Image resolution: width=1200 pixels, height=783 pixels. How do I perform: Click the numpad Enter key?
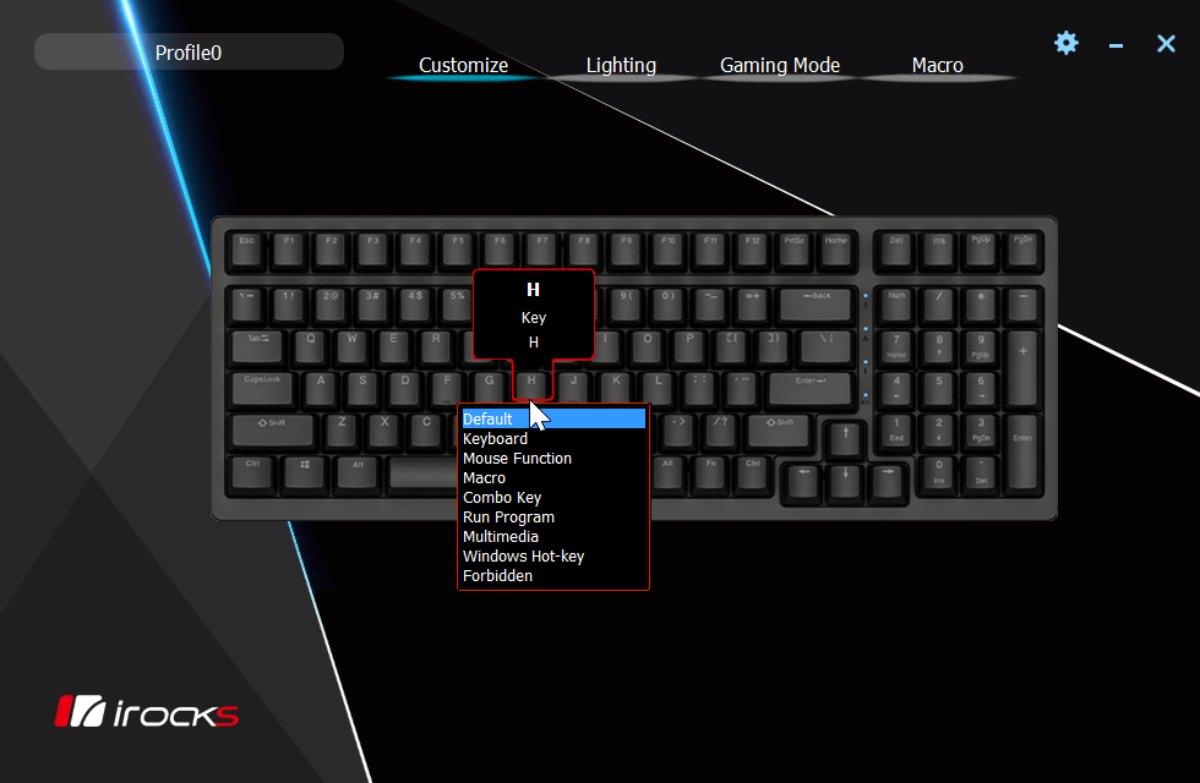(x=1022, y=439)
